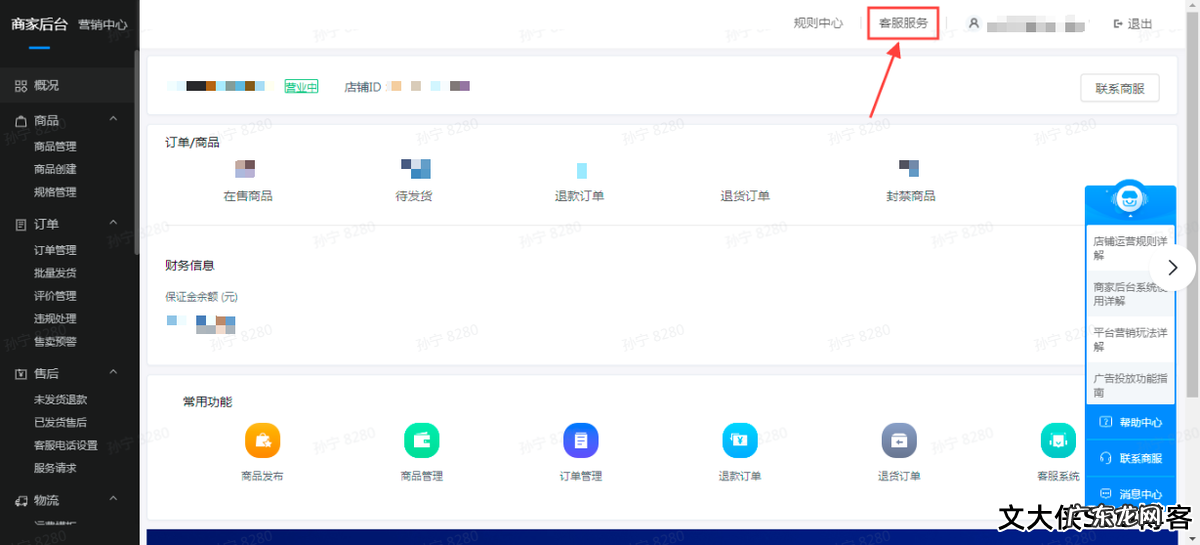This screenshot has height=545, width=1200.
Task: Click the 保证金余额 (元) label
Action: point(201,297)
